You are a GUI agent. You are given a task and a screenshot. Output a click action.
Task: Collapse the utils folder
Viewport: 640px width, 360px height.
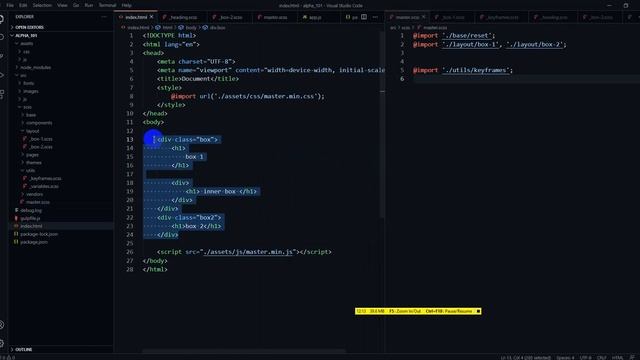click(x=30, y=170)
